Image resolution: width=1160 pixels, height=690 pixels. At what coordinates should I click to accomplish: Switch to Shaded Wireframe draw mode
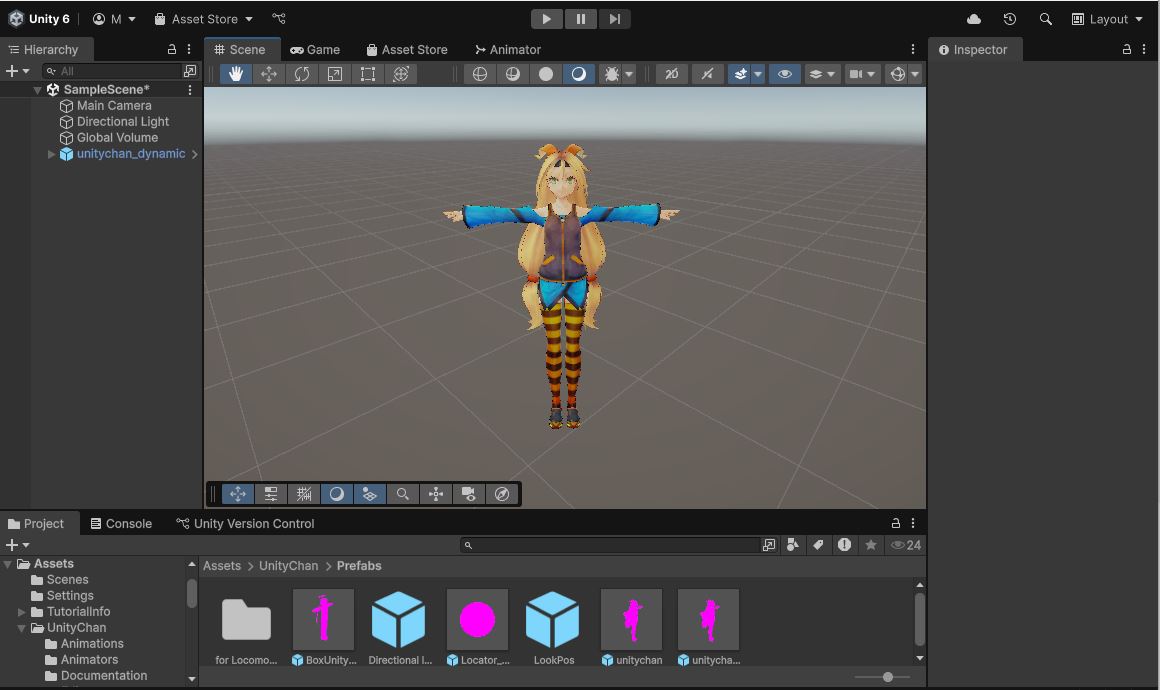513,74
